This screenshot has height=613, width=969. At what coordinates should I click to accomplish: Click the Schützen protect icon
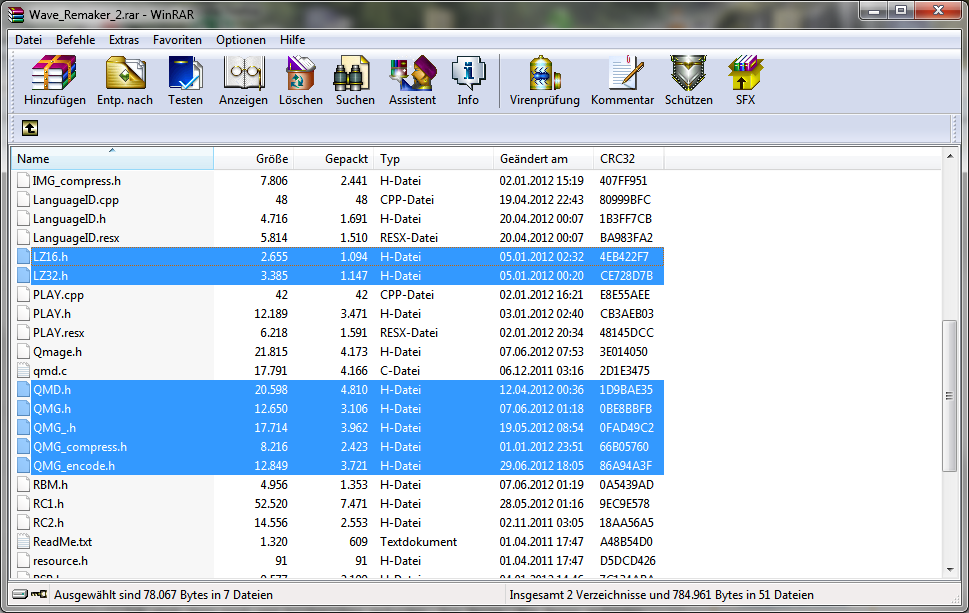pyautogui.click(x=688, y=80)
